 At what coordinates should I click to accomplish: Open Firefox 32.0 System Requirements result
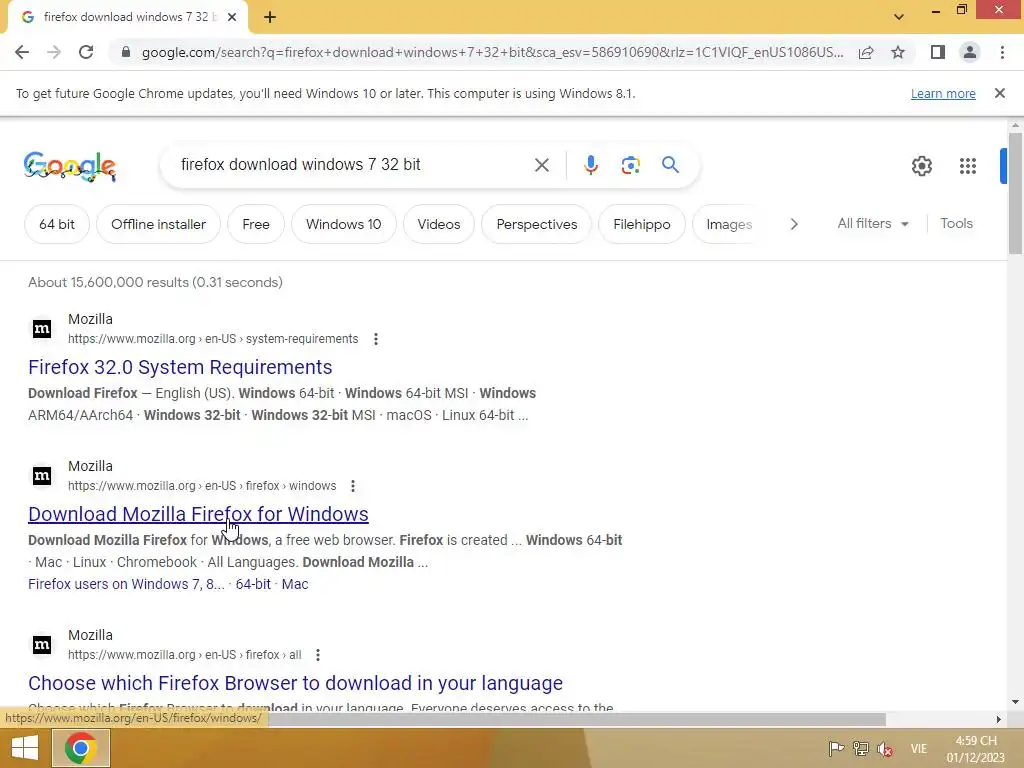point(180,367)
